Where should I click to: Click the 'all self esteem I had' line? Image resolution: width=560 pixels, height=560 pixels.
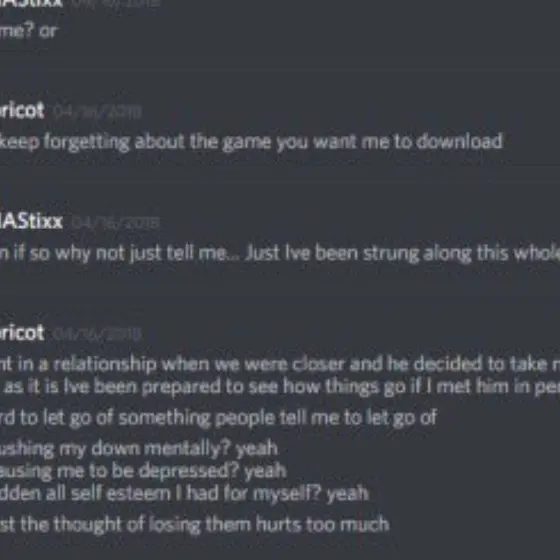(x=184, y=494)
